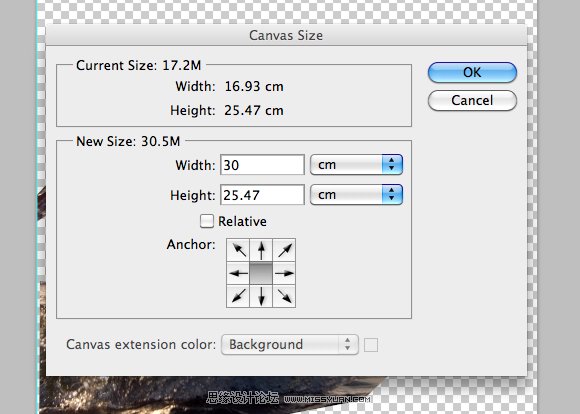Select the bottom-left anchor arrow
The image size is (580, 414).
click(x=238, y=296)
